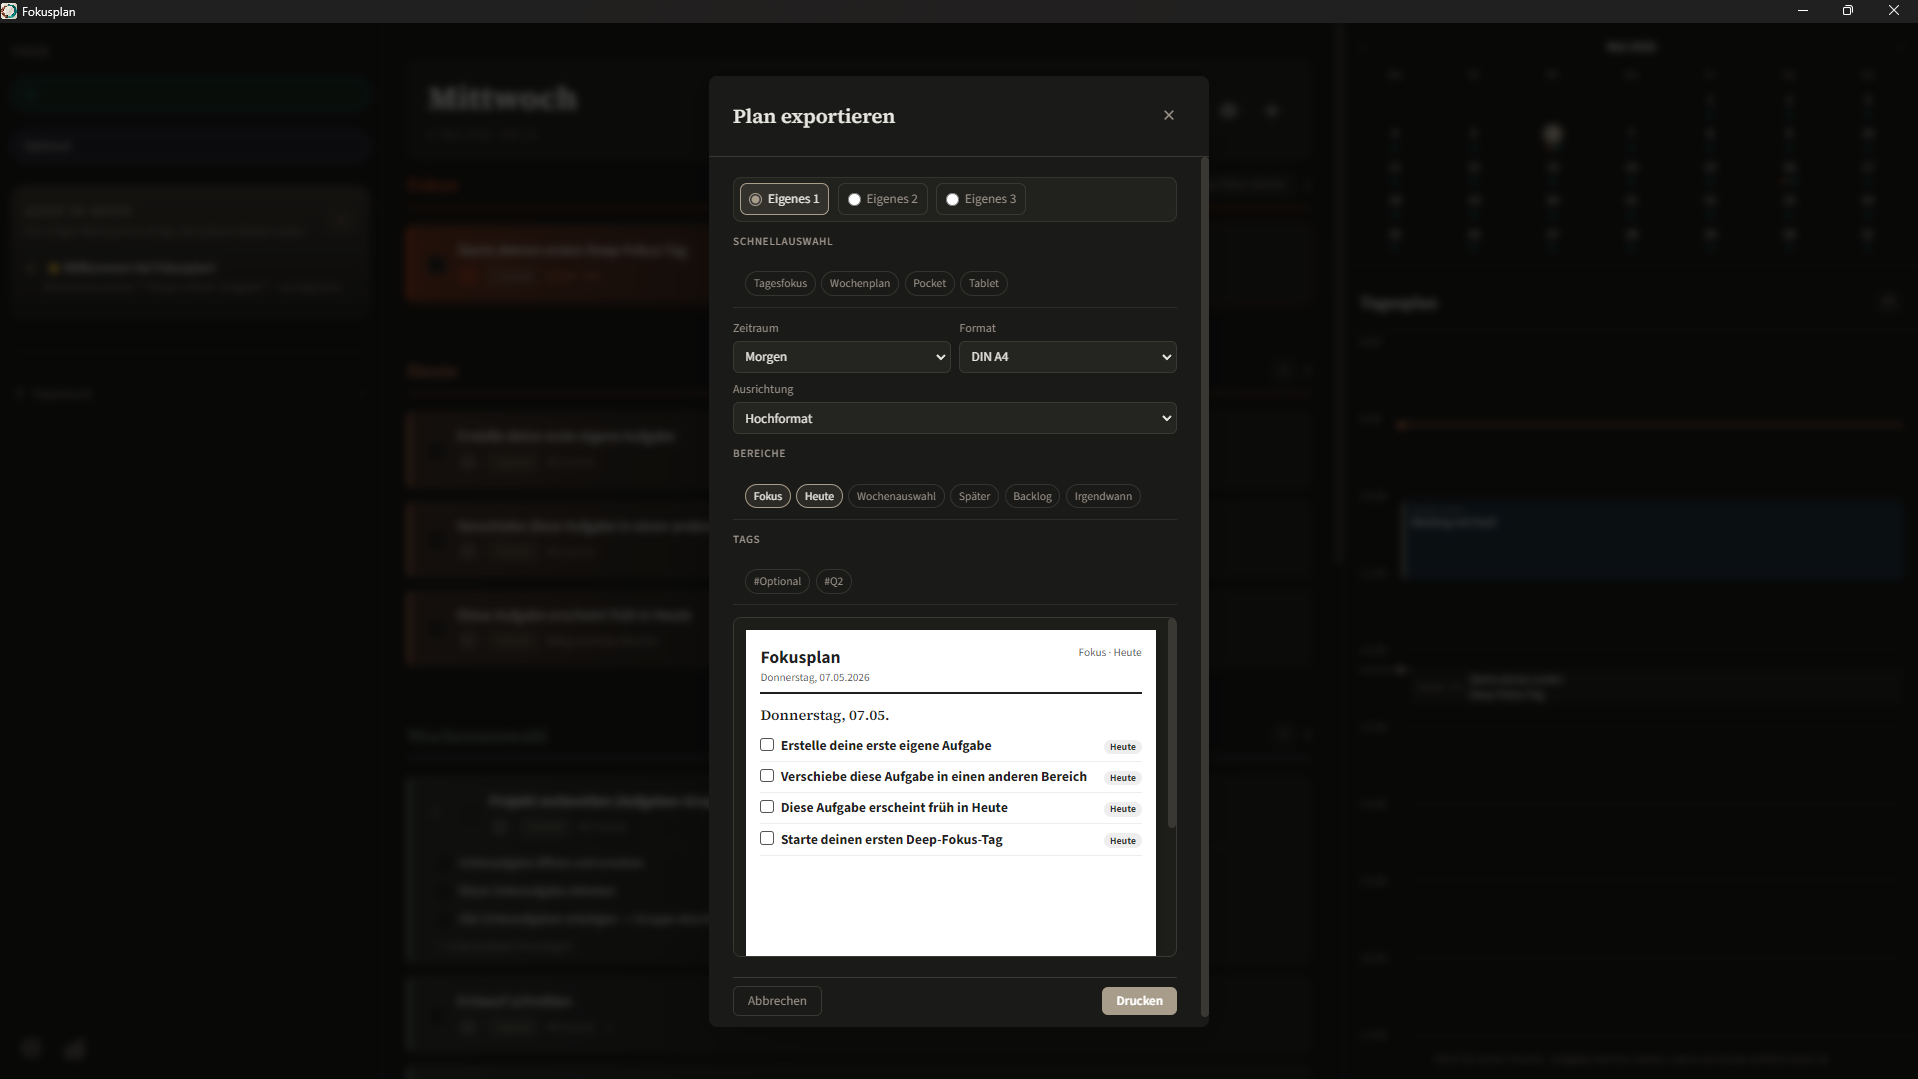Screen dimensions: 1918x1079
Task: Choose the Wochenplan quick preset
Action: 859,283
